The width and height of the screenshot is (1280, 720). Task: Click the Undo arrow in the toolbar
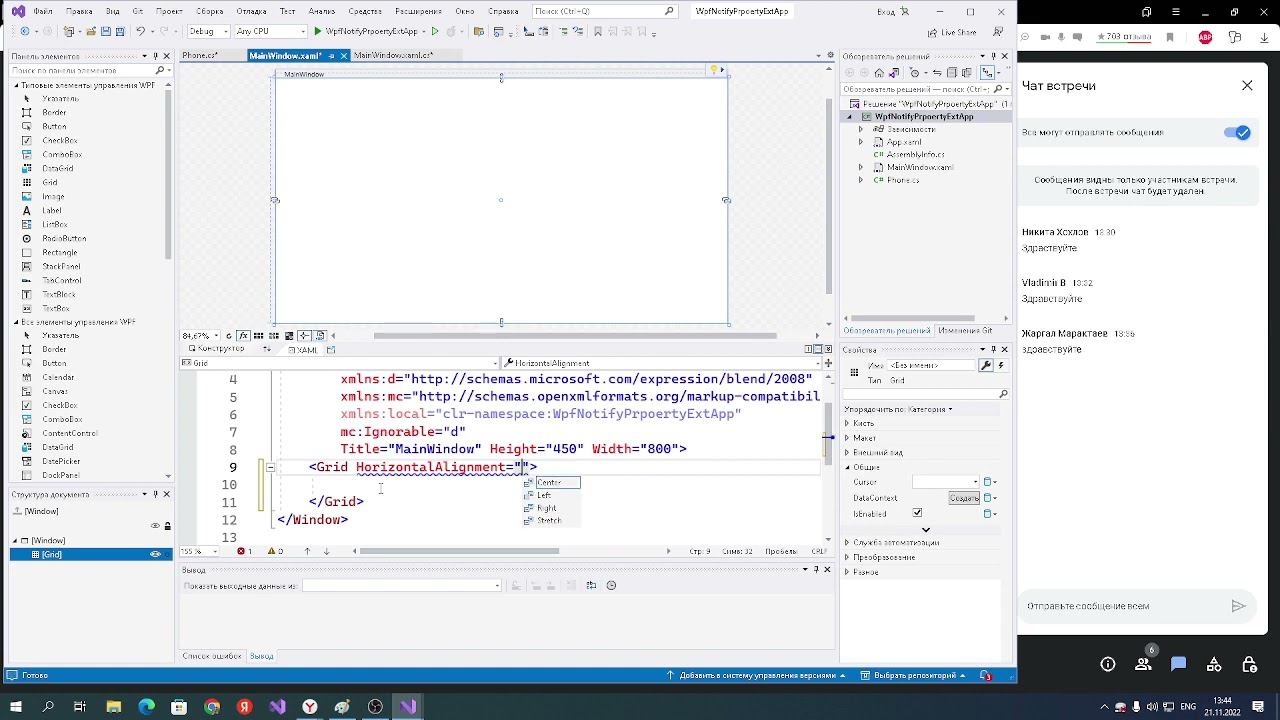pos(140,32)
